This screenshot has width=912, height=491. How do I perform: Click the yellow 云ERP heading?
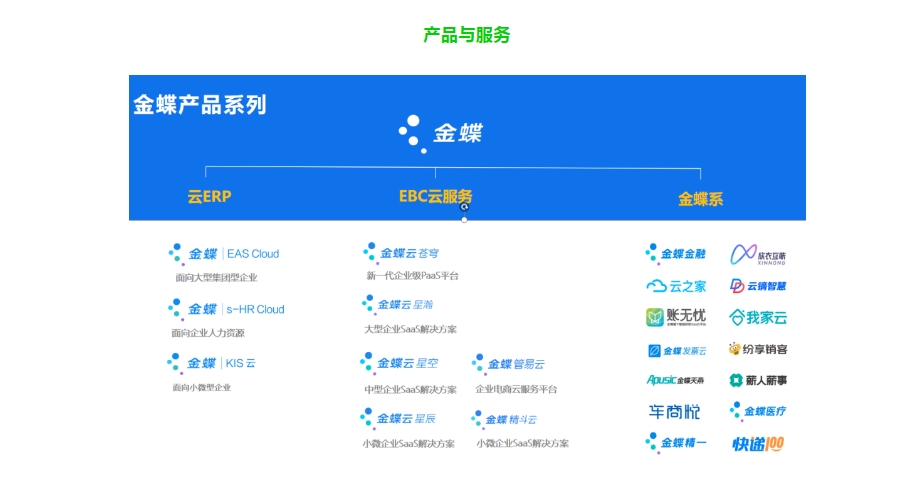pyautogui.click(x=209, y=197)
